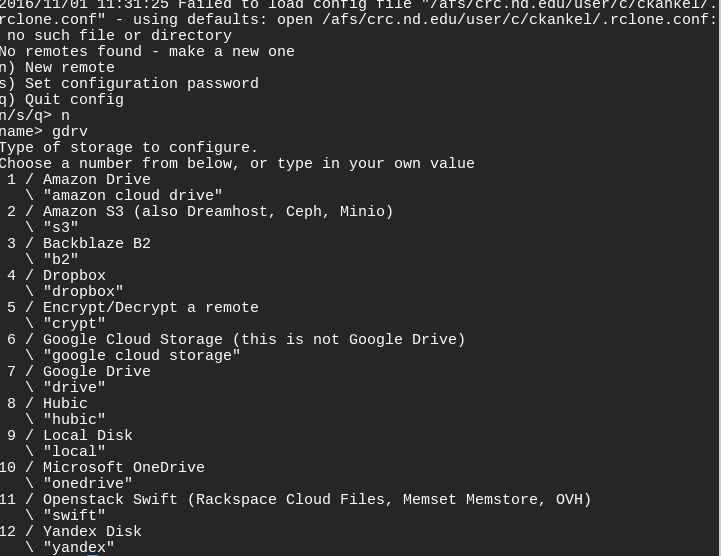721x556 pixels.
Task: Click the "q) Quit config" menu line
Action: [61, 100]
